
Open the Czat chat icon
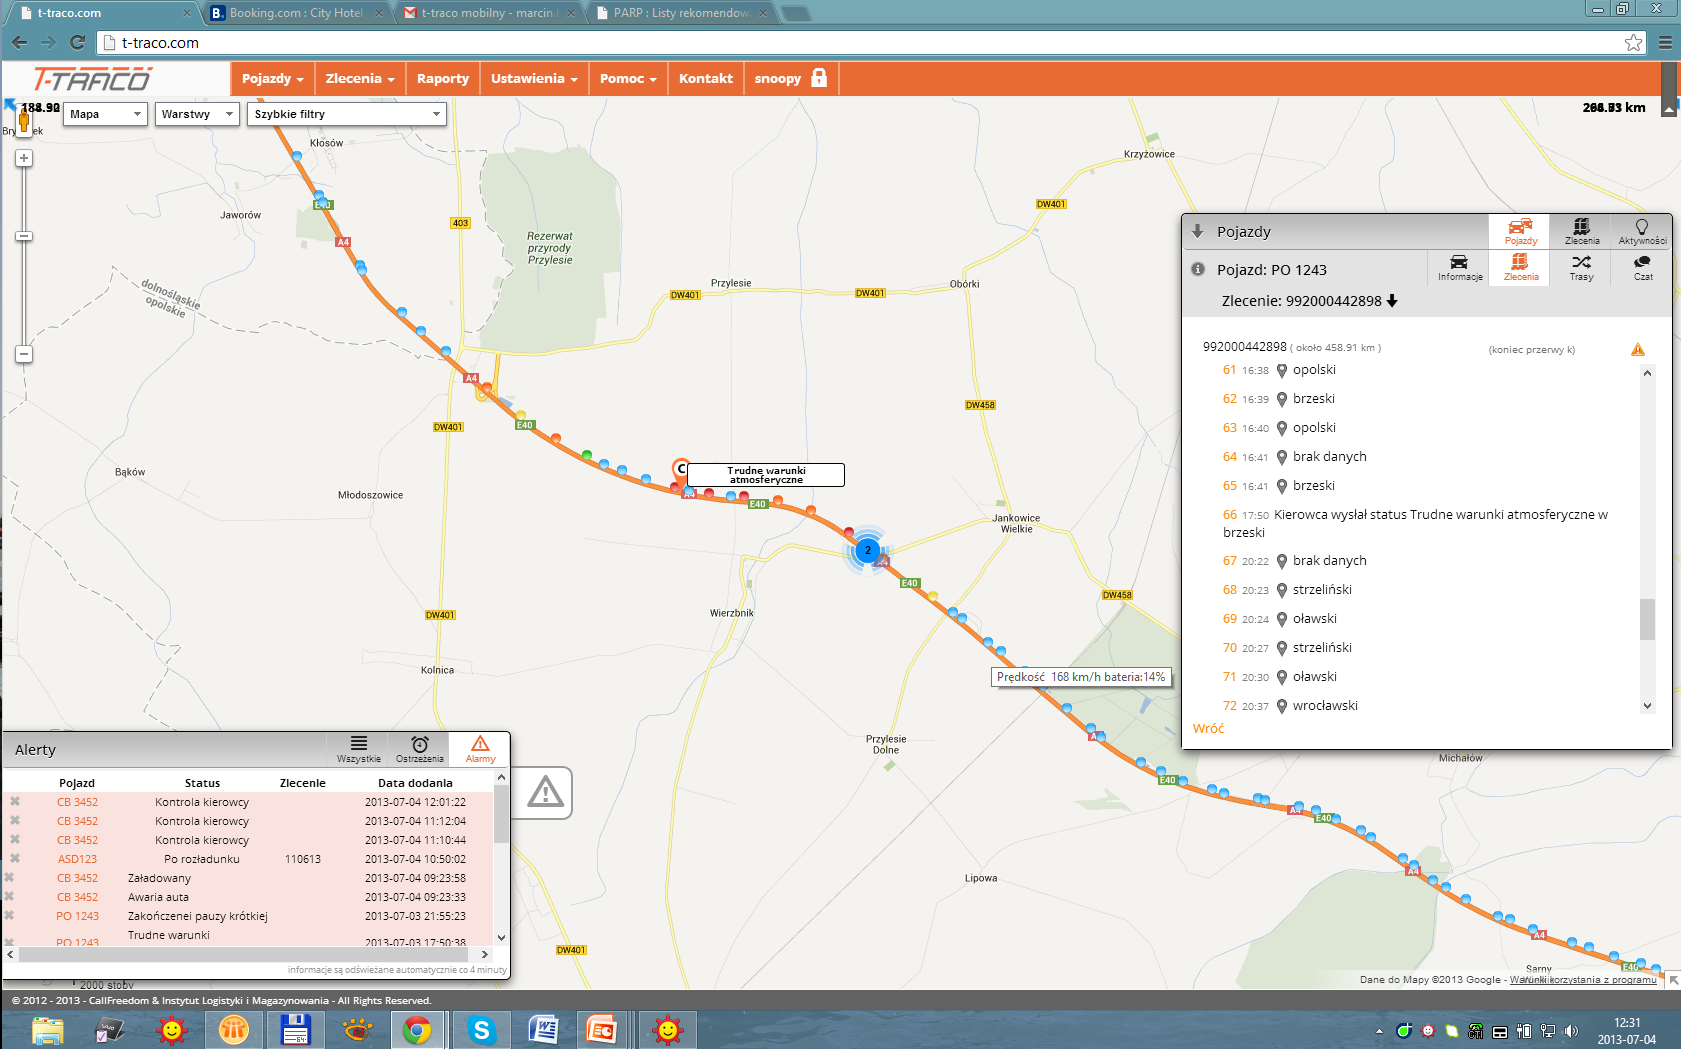coord(1642,267)
